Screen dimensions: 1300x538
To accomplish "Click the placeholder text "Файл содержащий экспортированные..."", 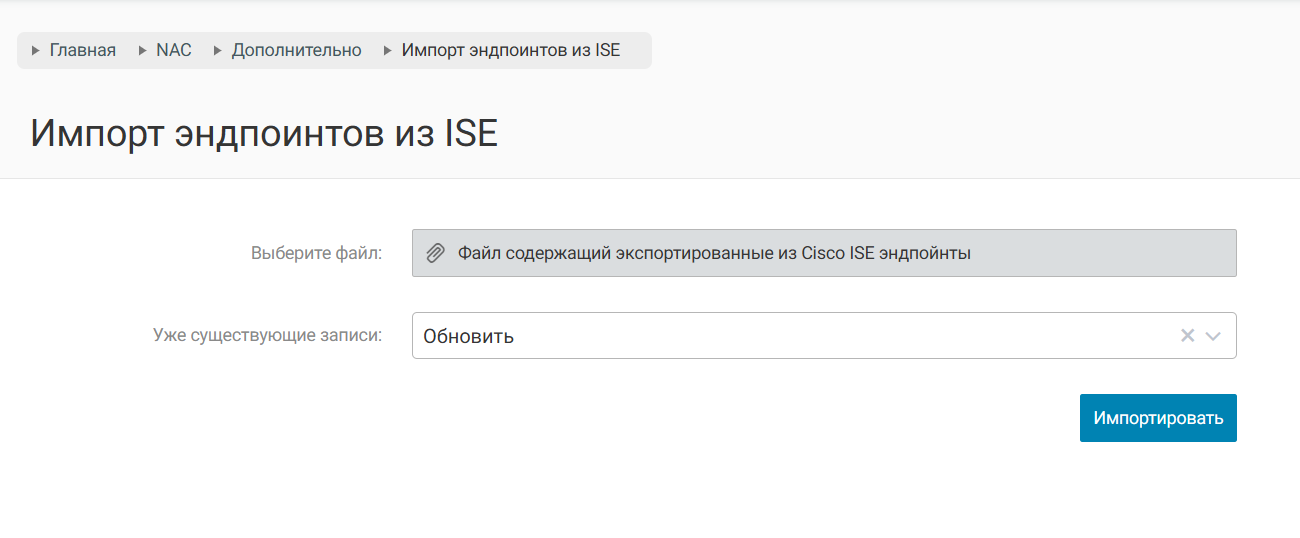I will pyautogui.click(x=714, y=253).
